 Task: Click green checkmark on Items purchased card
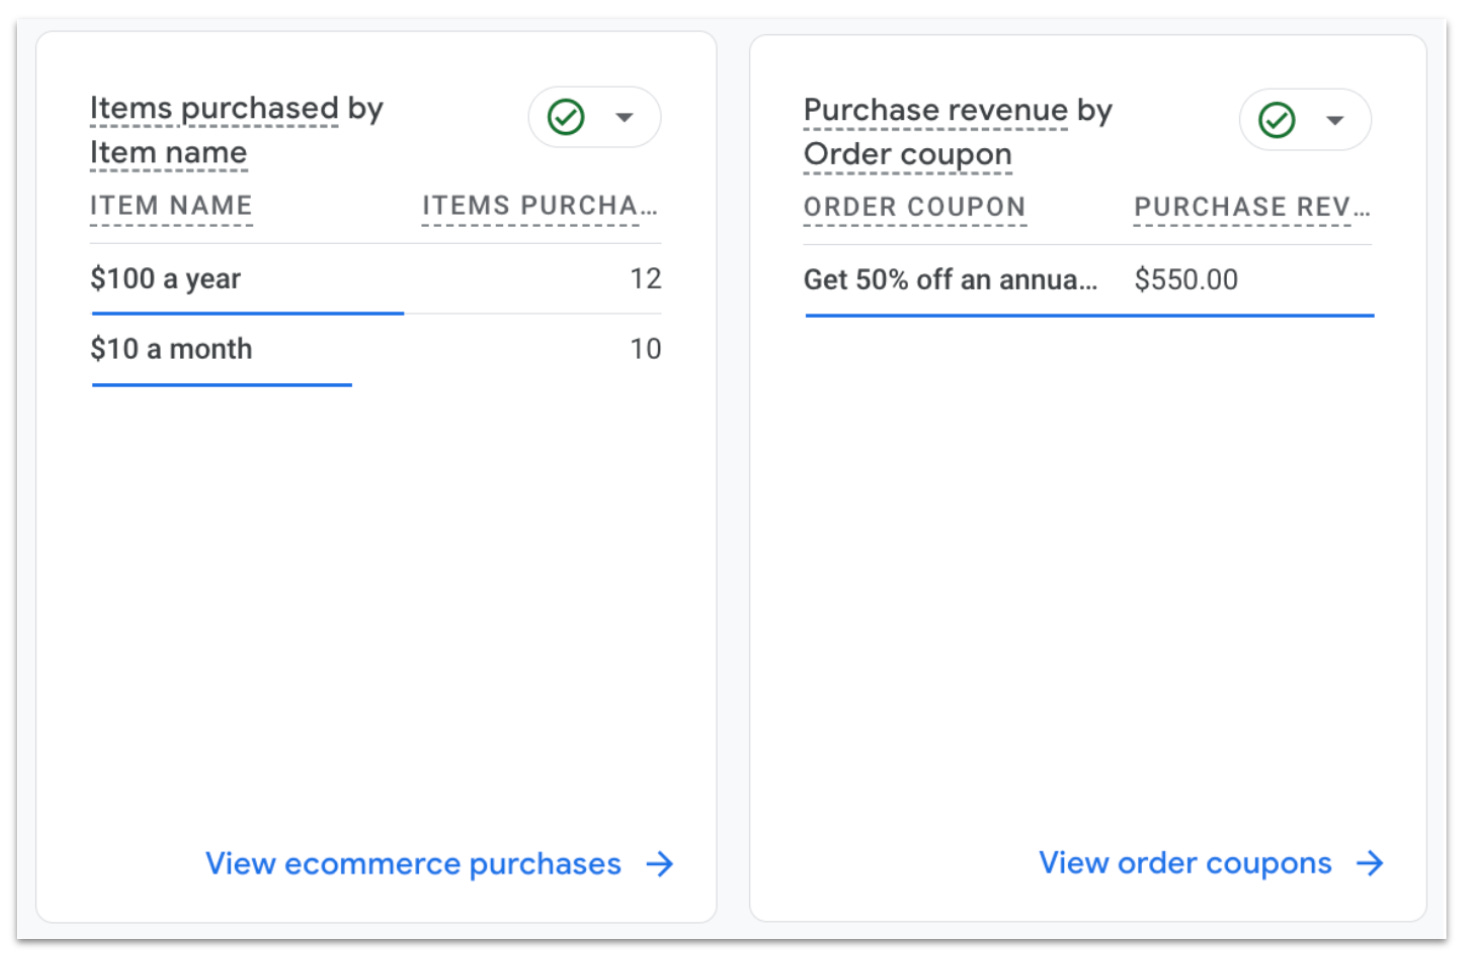566,117
